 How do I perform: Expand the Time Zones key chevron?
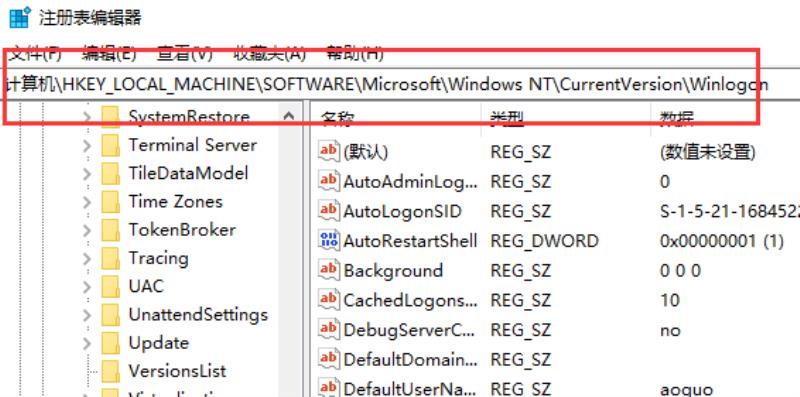(87, 202)
